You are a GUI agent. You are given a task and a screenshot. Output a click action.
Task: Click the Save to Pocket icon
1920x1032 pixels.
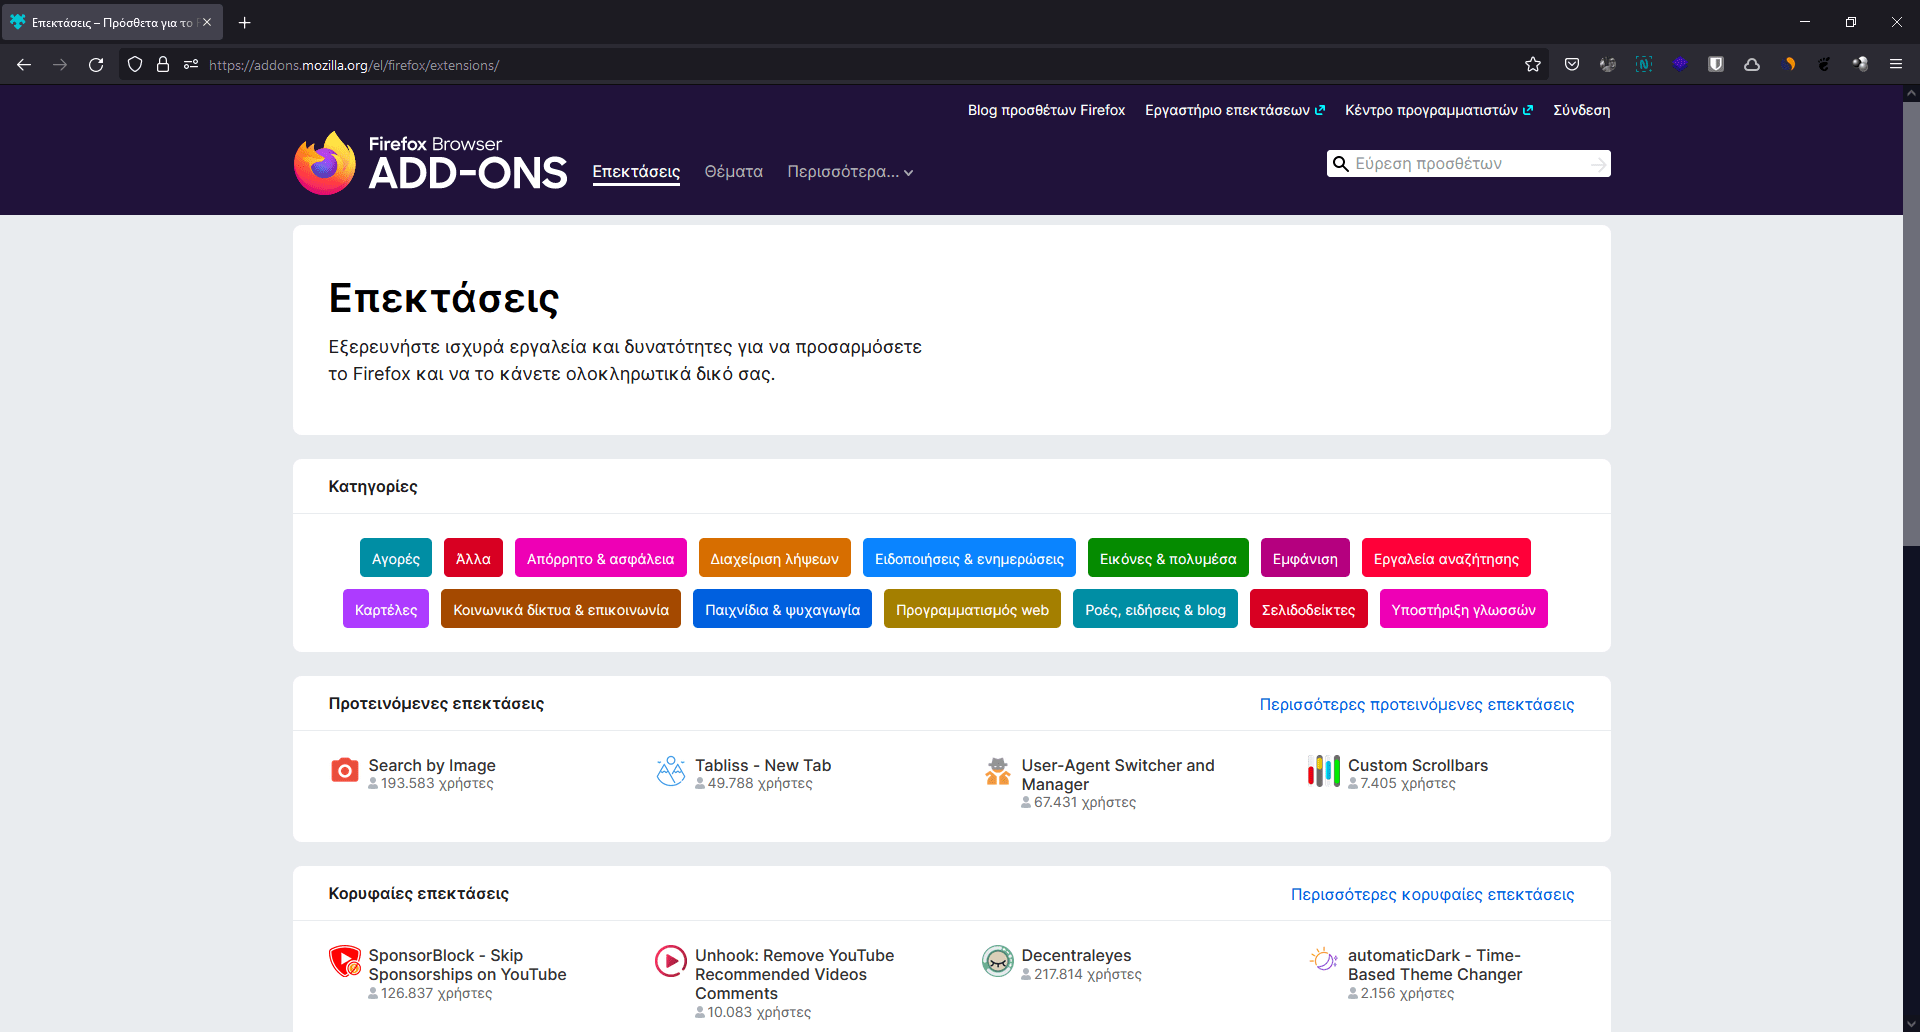tap(1572, 65)
